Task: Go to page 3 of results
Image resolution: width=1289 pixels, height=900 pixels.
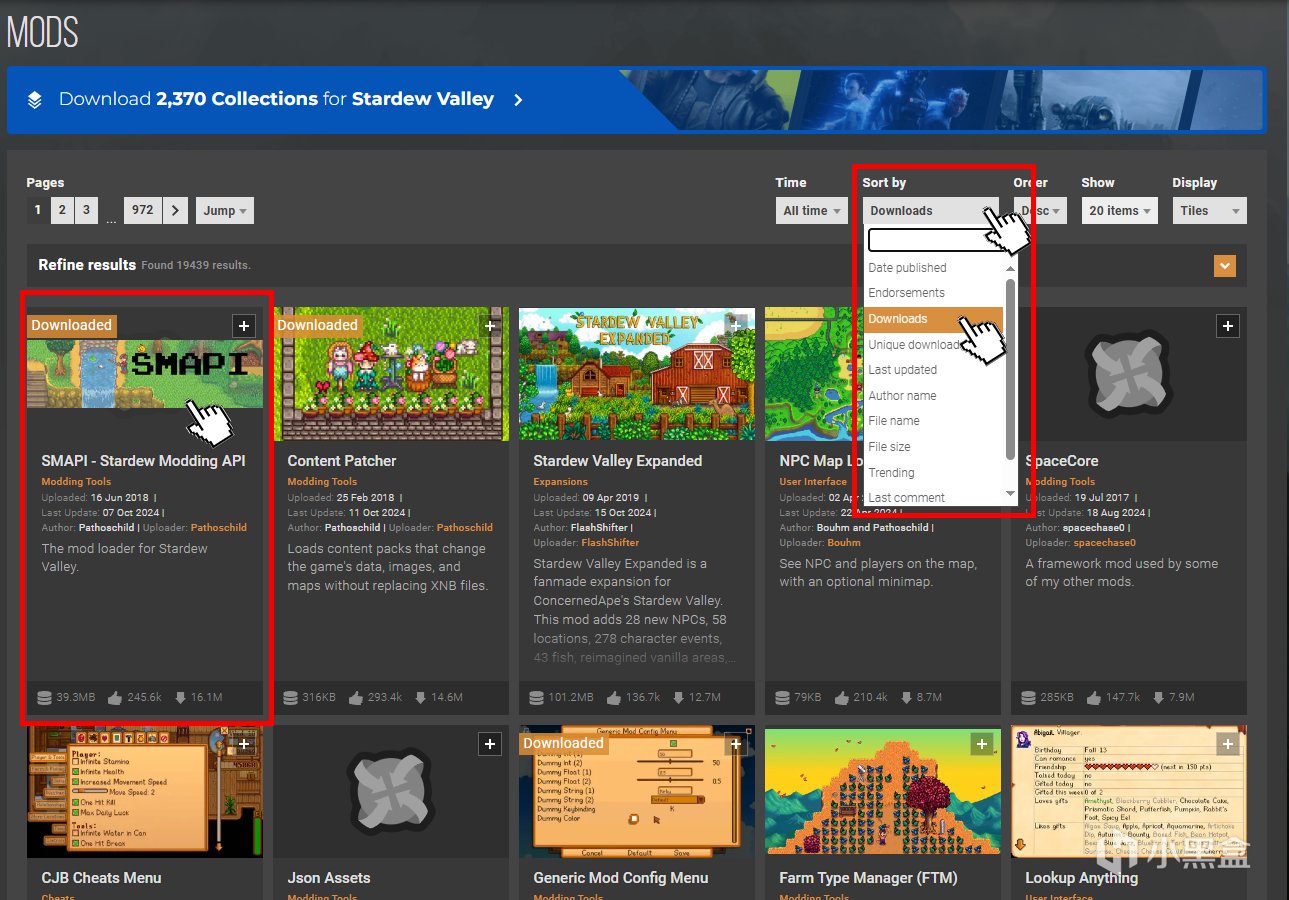Action: click(86, 210)
